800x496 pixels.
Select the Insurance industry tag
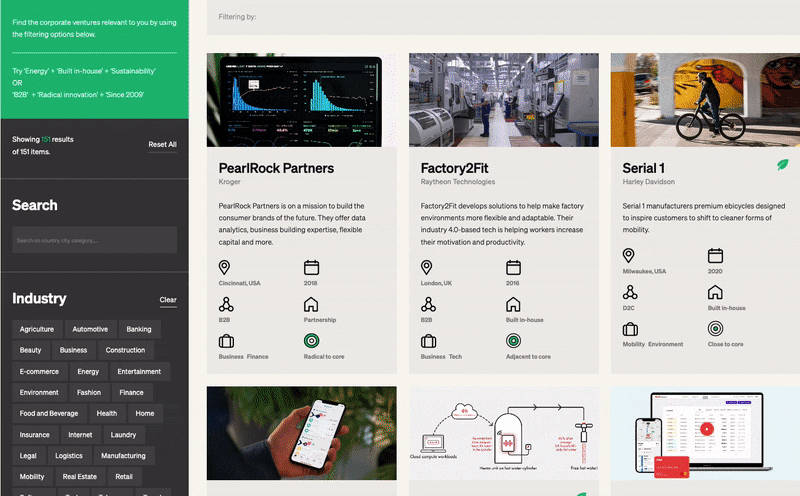[x=35, y=435]
